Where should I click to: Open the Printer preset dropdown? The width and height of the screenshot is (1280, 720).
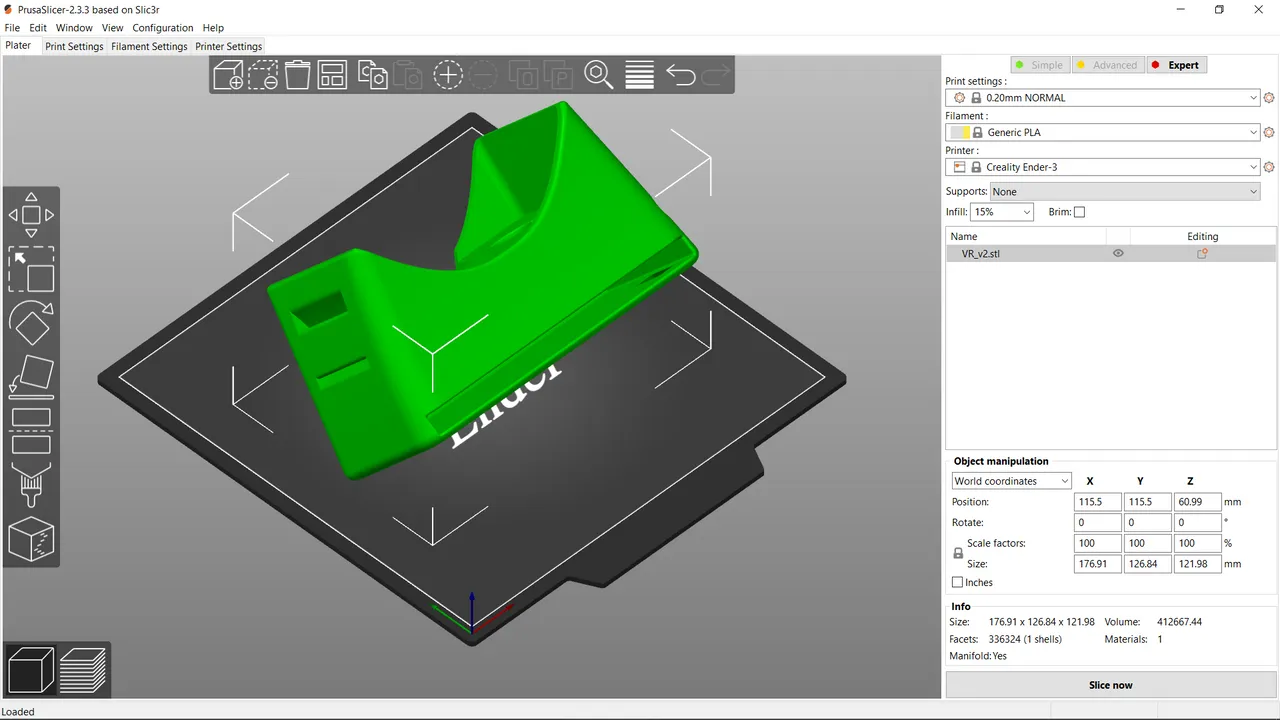pos(1103,167)
